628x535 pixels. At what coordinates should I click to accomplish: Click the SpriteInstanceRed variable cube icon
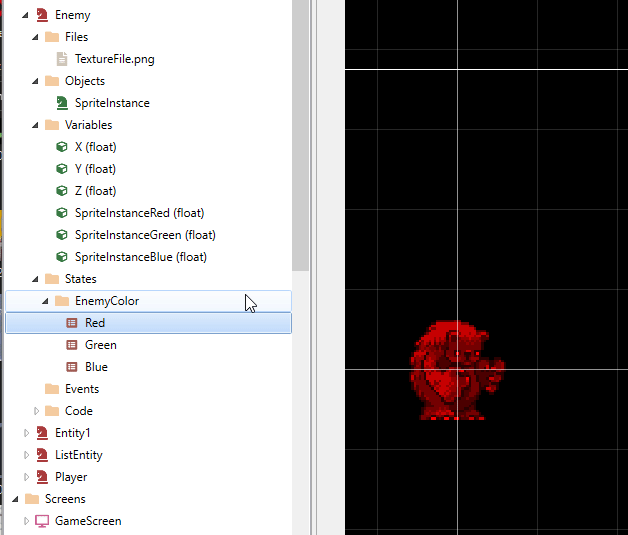click(62, 213)
